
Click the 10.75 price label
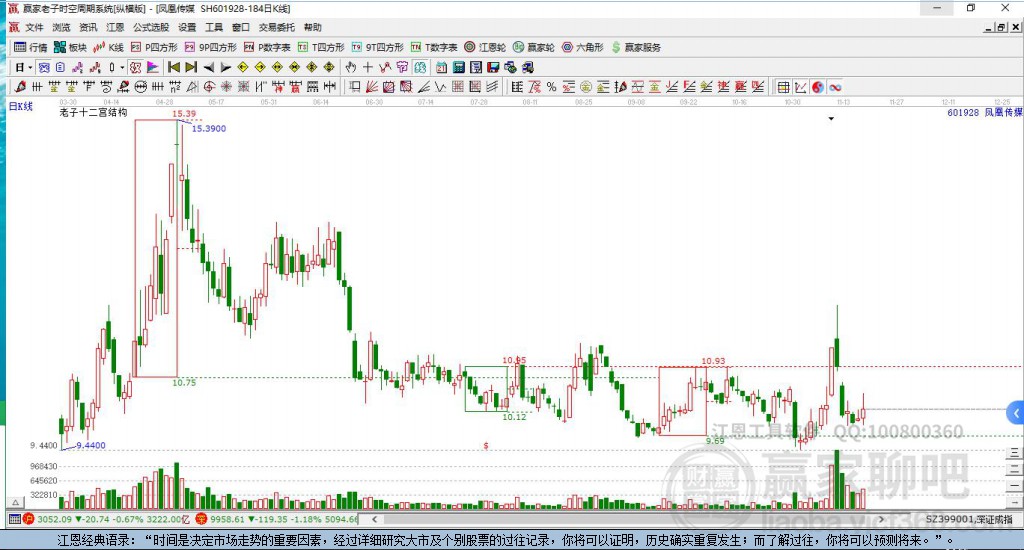(x=184, y=383)
